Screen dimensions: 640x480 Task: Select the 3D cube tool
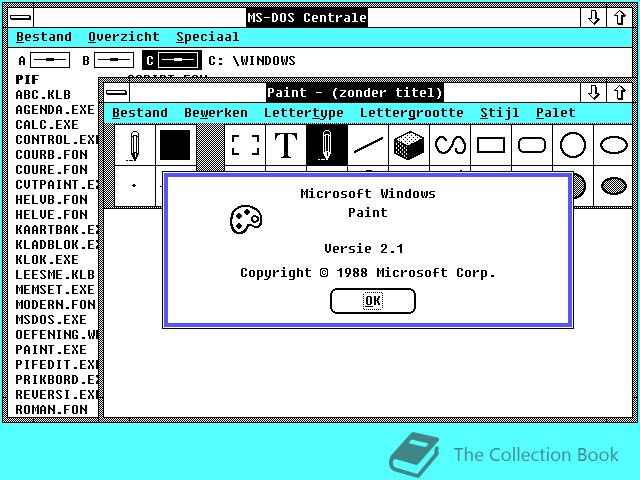tap(409, 145)
